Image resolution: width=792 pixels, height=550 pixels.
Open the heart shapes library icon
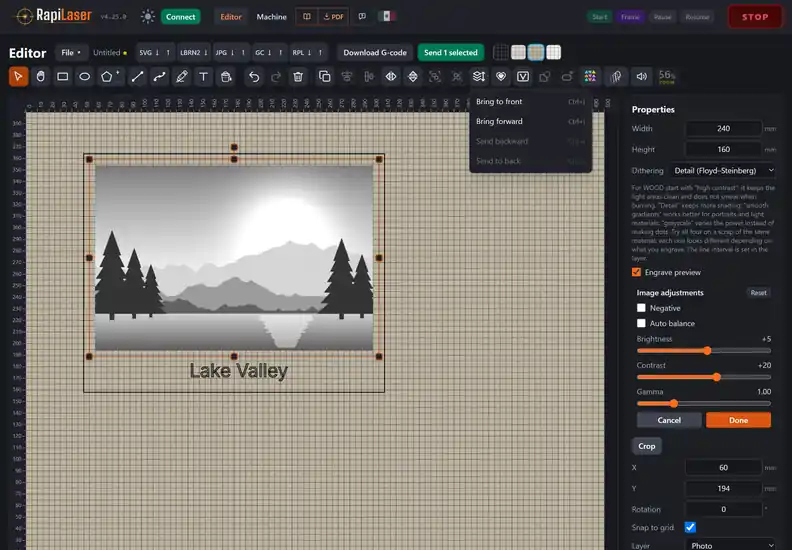tap(501, 77)
